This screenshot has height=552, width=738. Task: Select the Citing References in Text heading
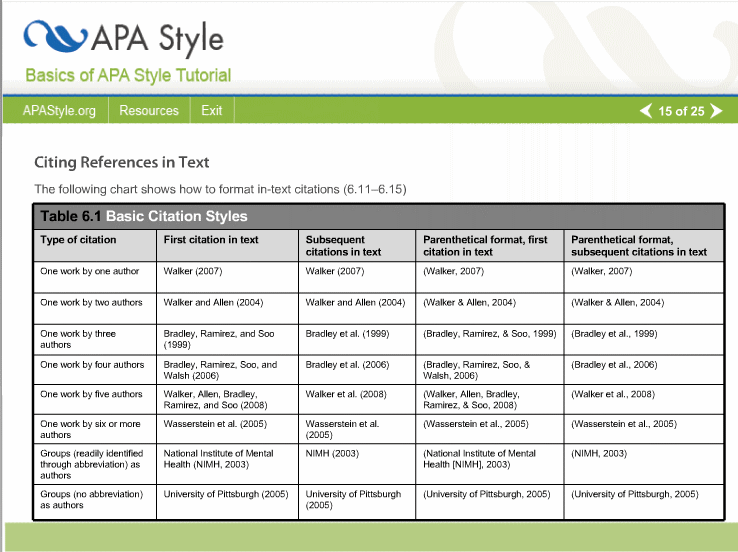(x=121, y=162)
